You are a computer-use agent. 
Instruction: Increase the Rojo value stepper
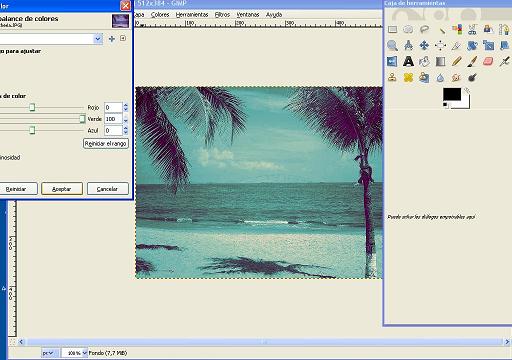pos(126,105)
